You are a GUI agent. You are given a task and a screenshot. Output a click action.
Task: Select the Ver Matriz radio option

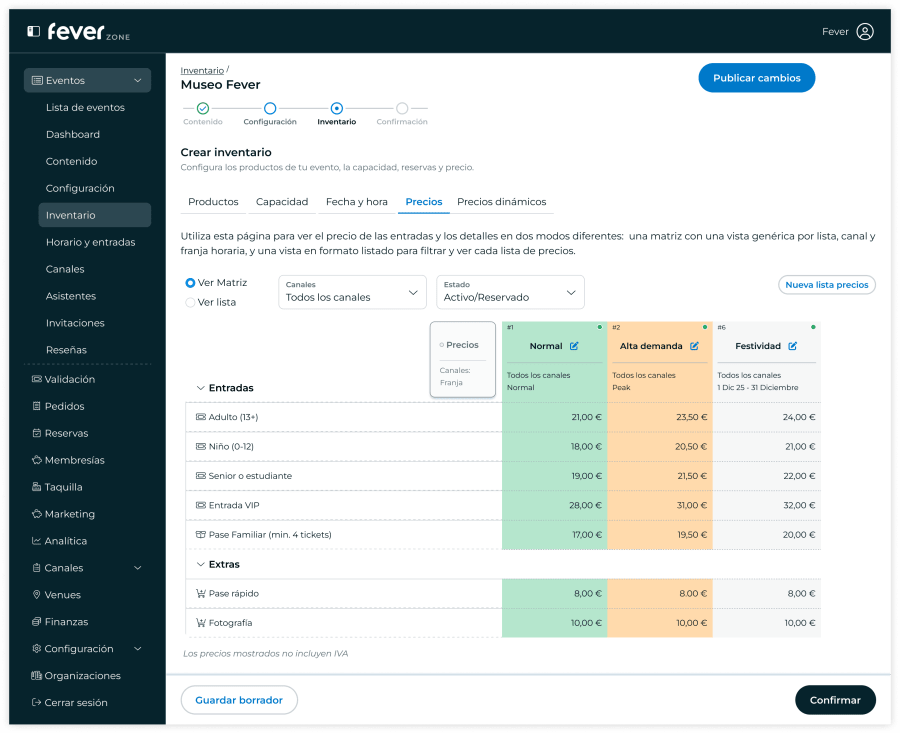[190, 283]
